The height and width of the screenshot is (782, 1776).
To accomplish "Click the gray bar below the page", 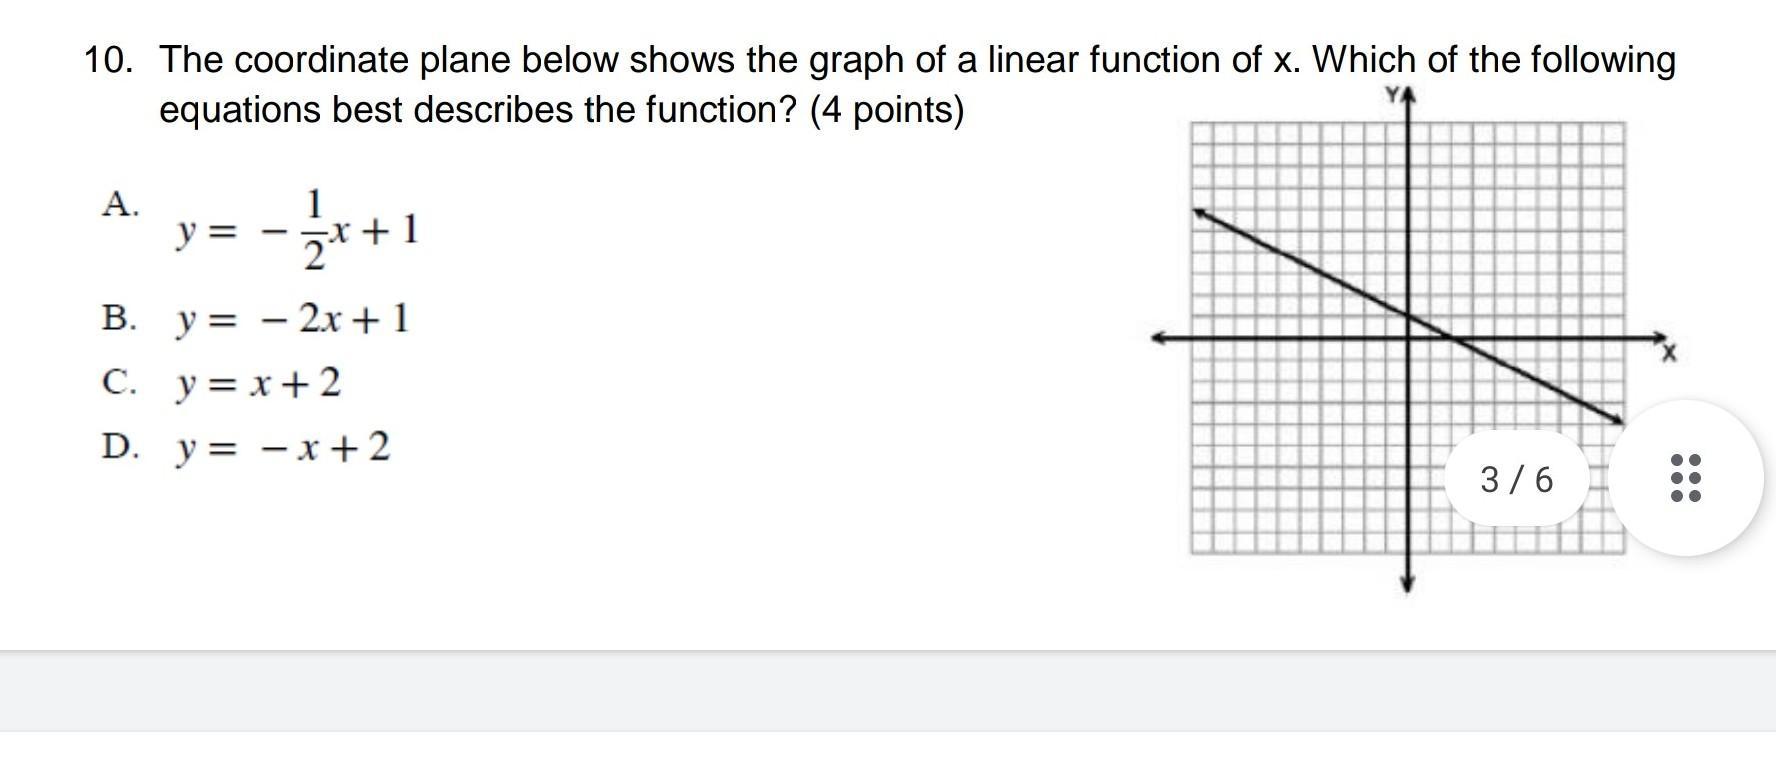I will click(888, 691).
